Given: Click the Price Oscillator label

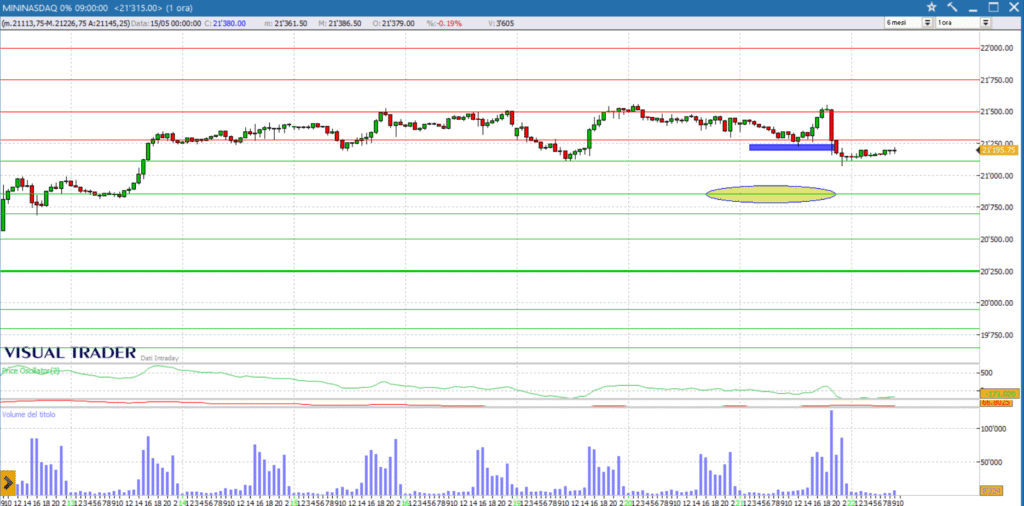Looking at the screenshot, I should [x=31, y=371].
